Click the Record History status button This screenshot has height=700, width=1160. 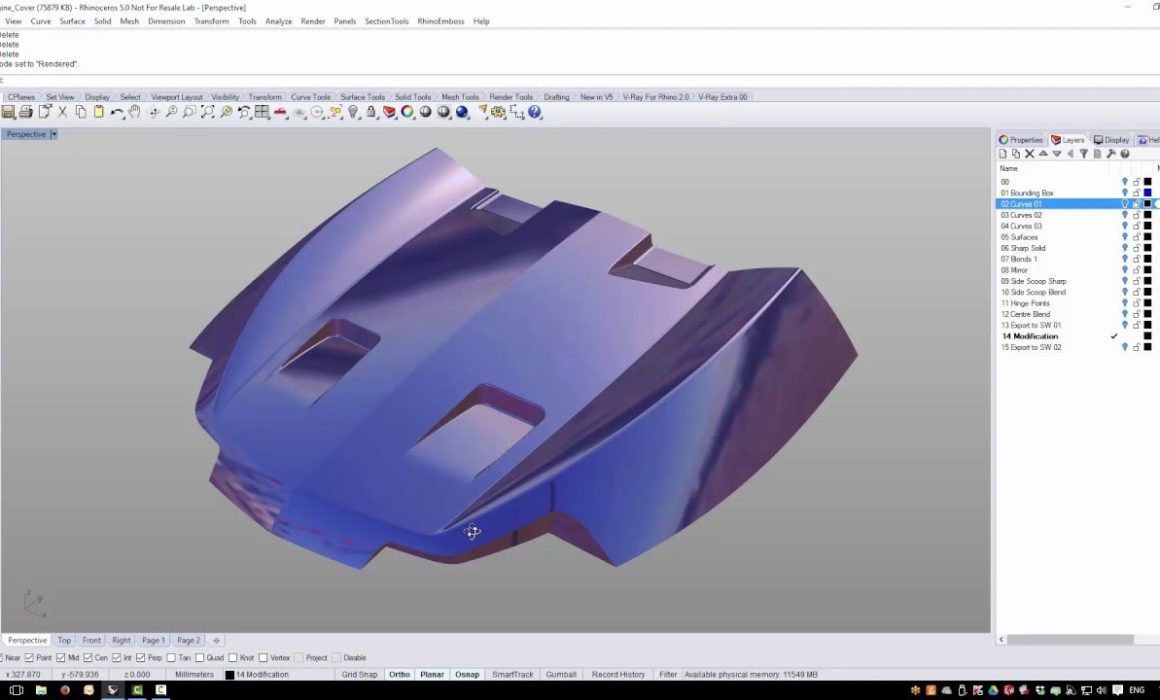coord(618,674)
